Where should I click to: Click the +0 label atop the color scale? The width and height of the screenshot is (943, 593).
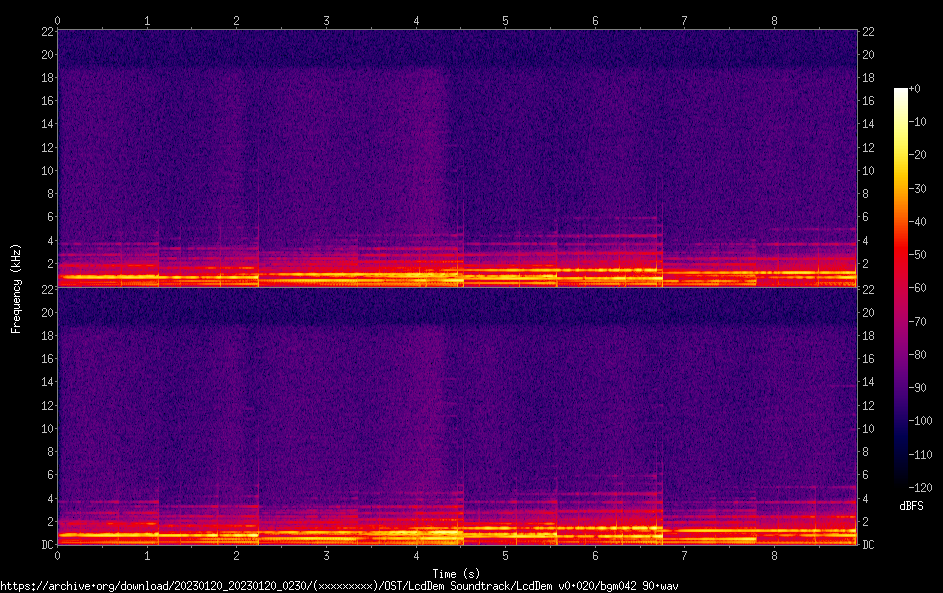(x=915, y=89)
